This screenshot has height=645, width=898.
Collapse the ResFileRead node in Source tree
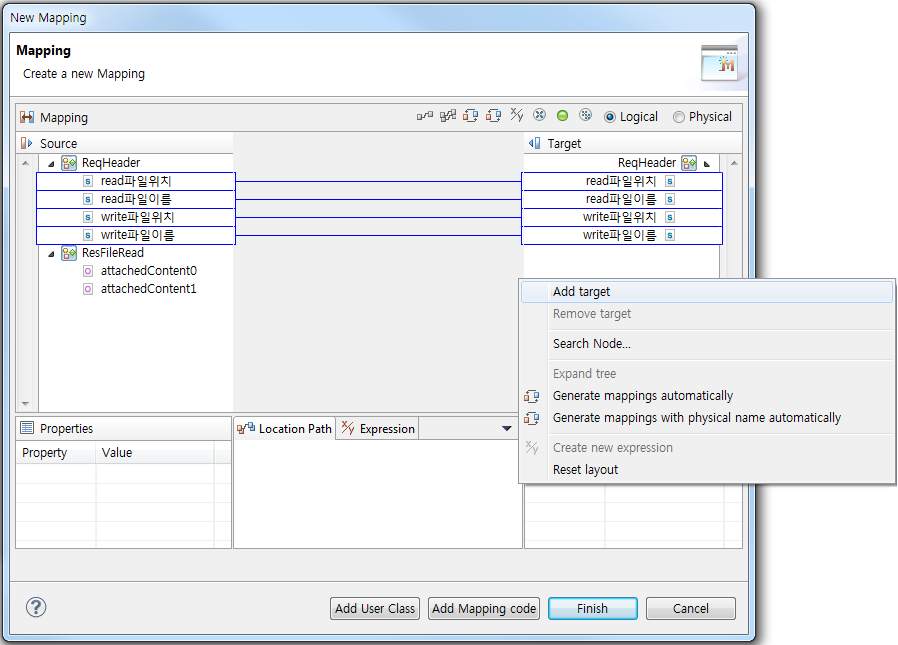click(52, 252)
